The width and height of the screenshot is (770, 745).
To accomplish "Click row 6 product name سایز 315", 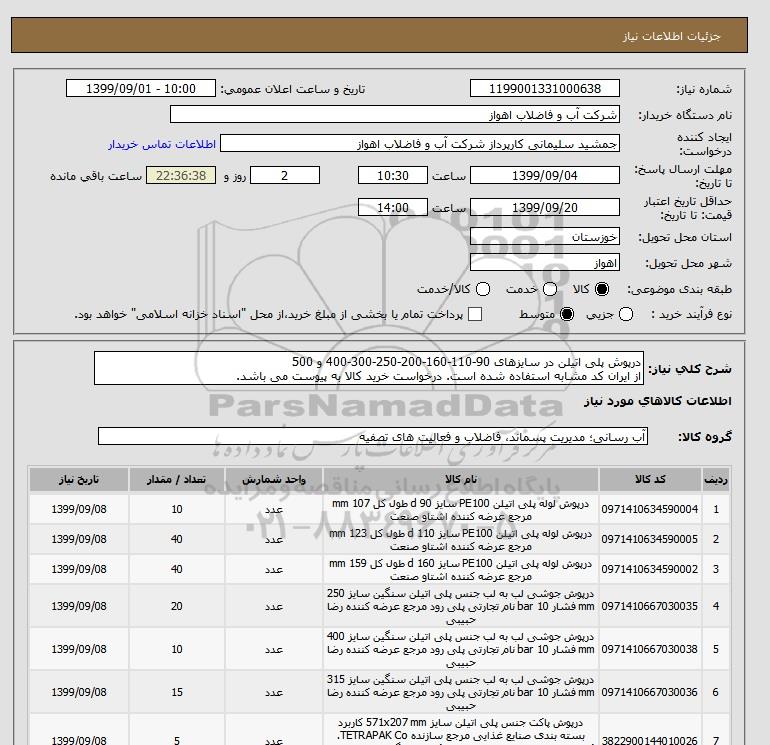I will tap(461, 692).
